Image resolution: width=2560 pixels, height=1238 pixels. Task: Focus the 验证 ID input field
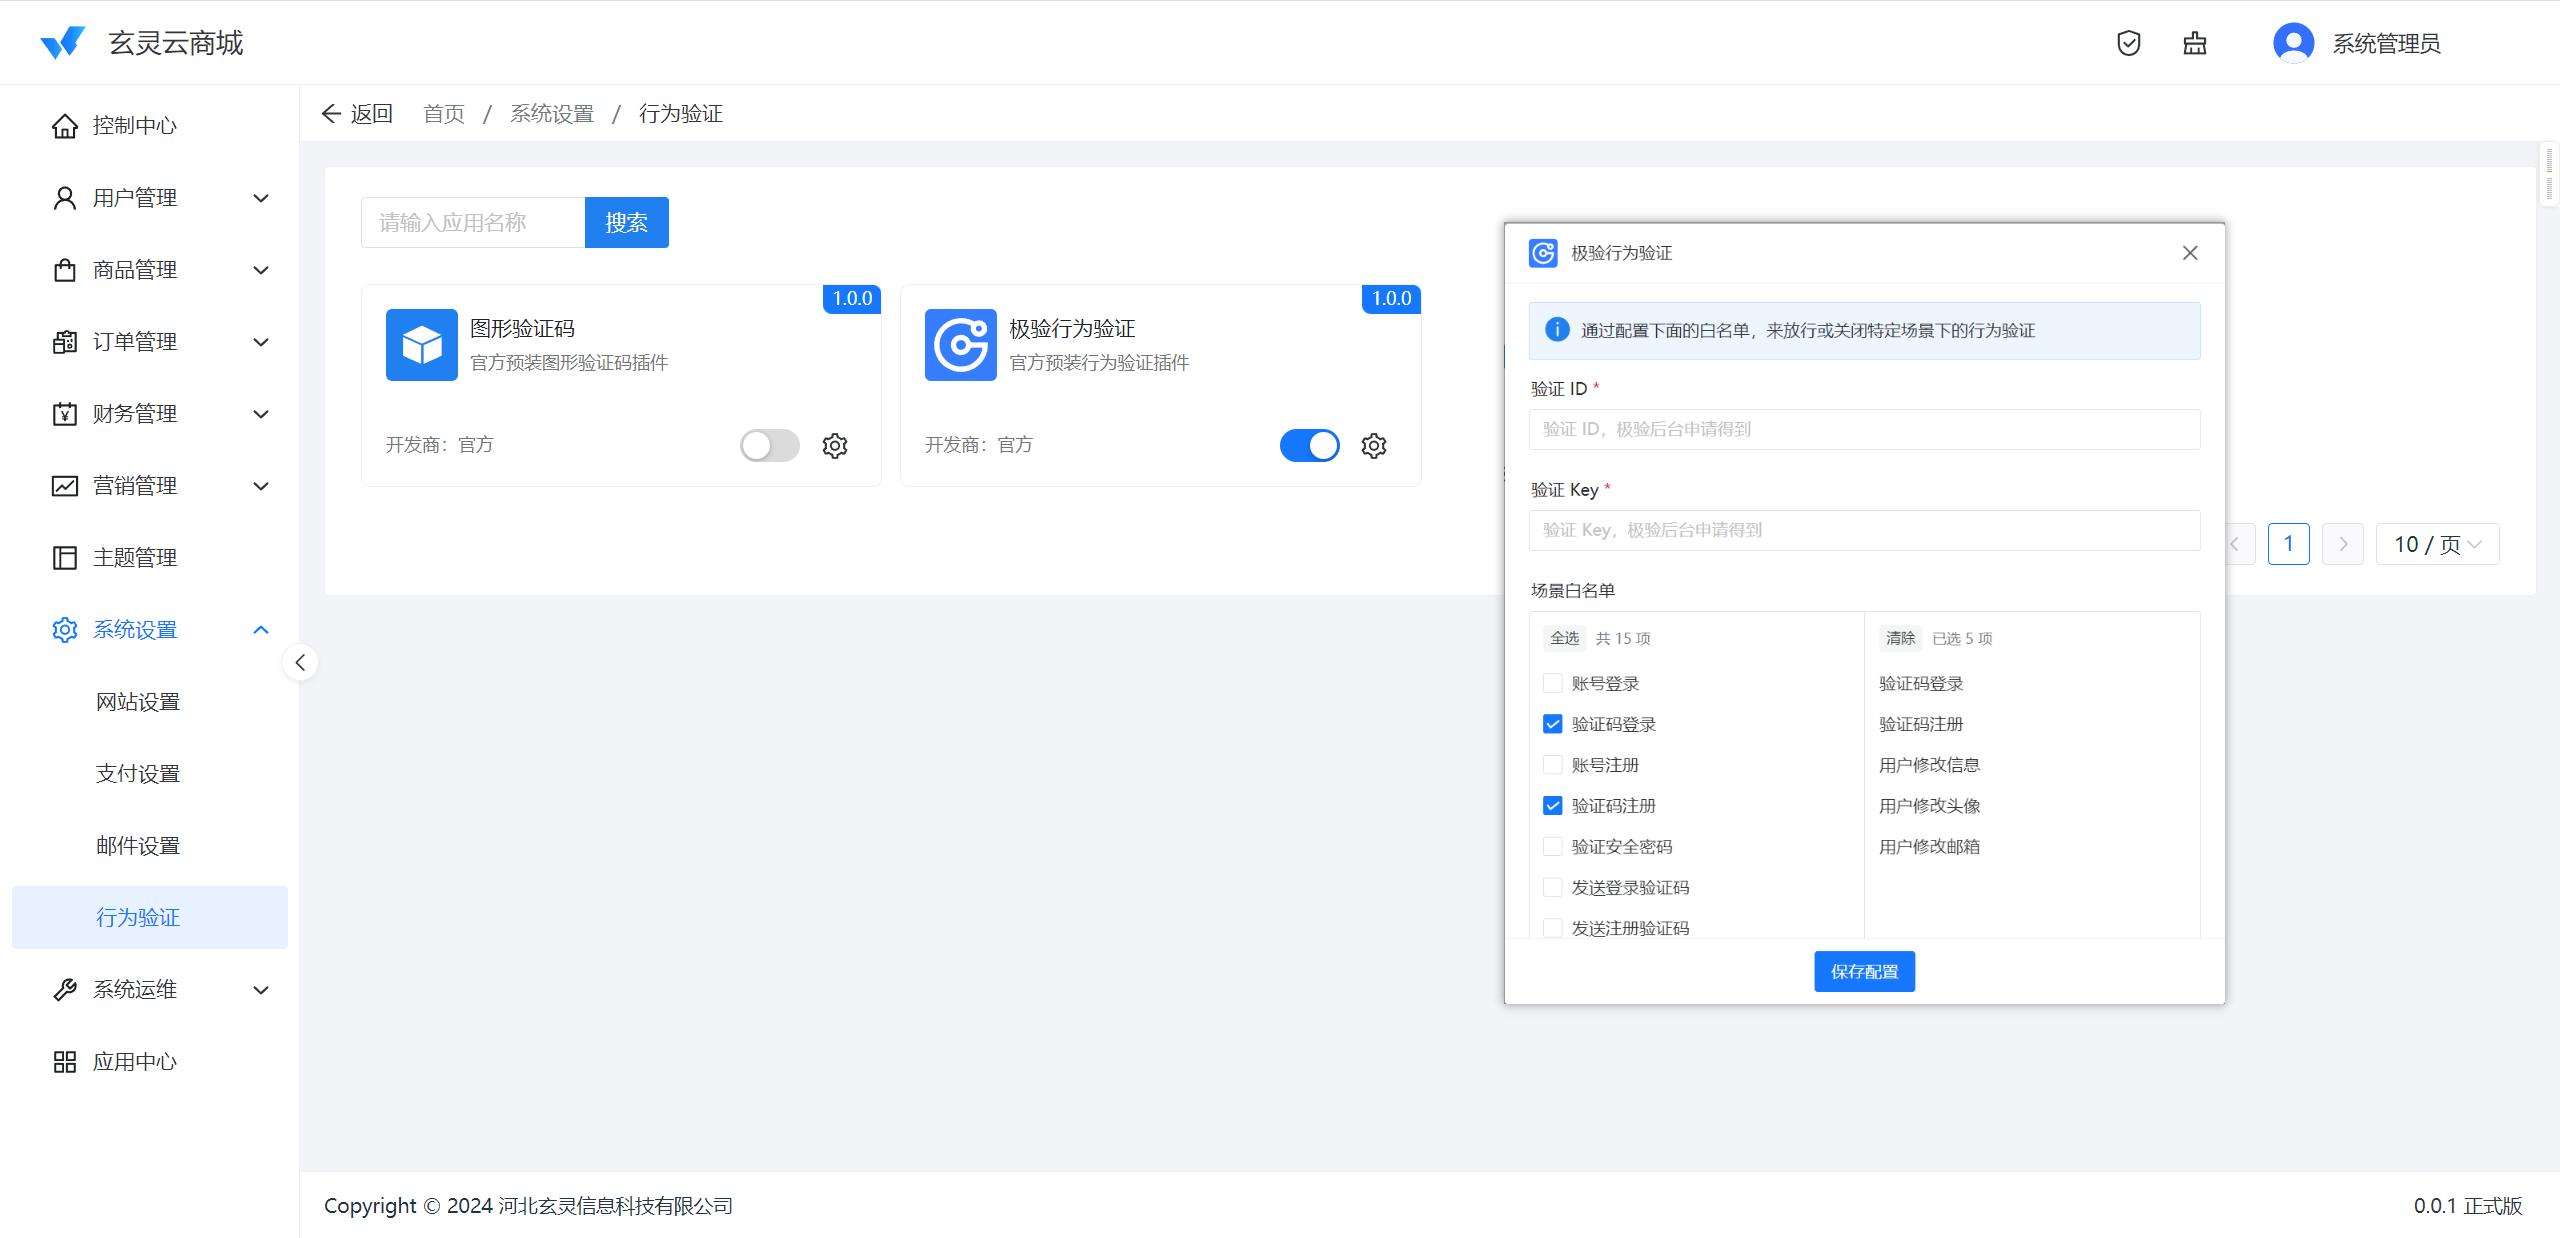tap(1864, 429)
